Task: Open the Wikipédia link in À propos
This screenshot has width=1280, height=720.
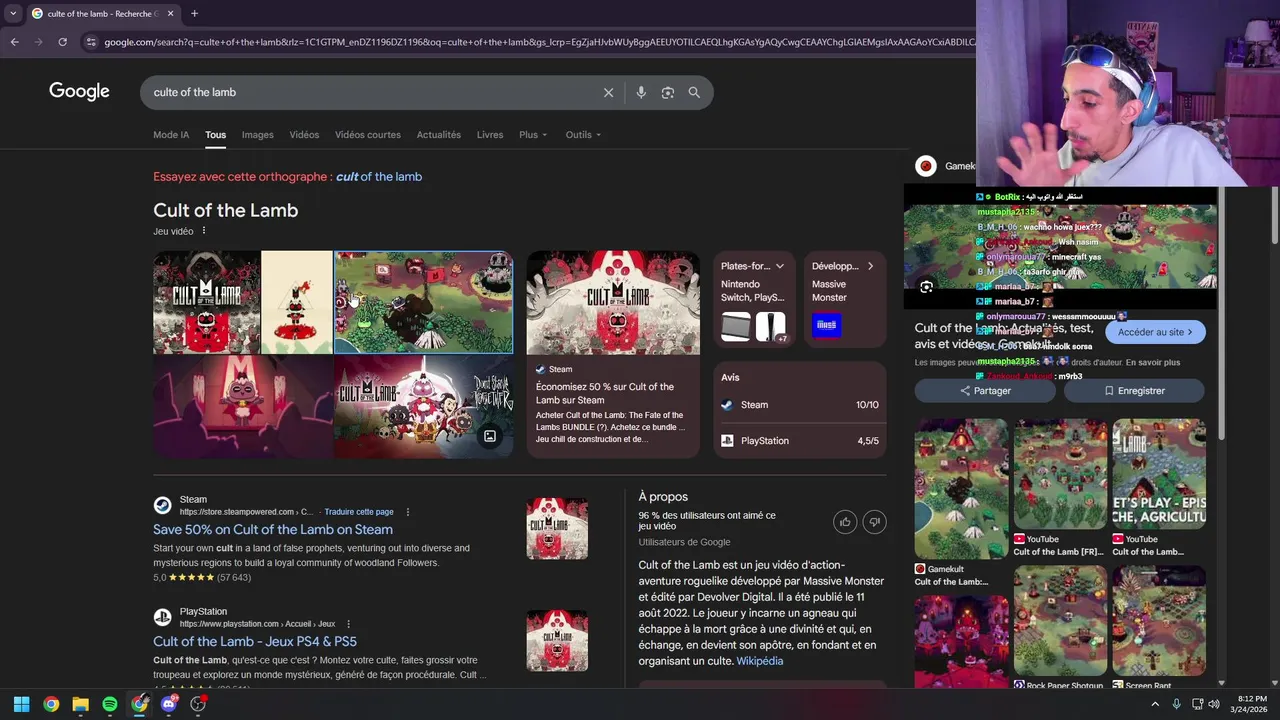Action: pos(760,661)
